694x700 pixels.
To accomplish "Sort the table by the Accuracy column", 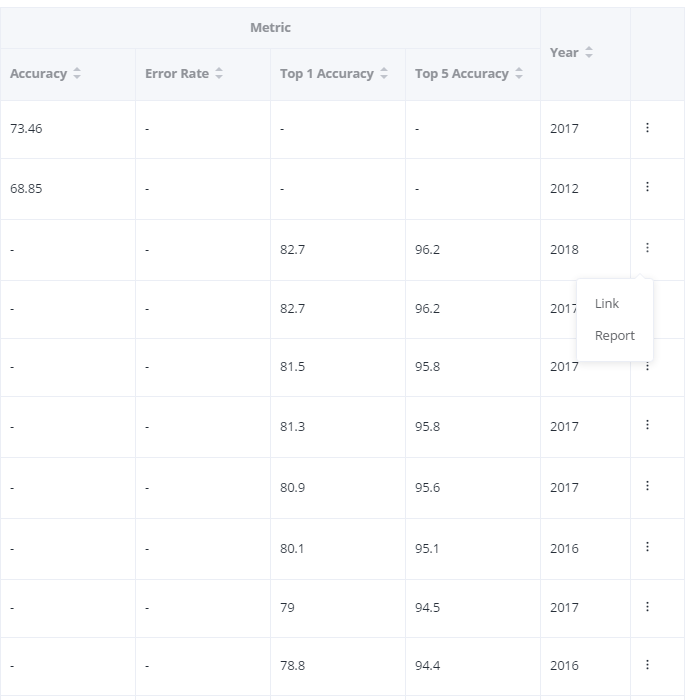I will (x=77, y=74).
